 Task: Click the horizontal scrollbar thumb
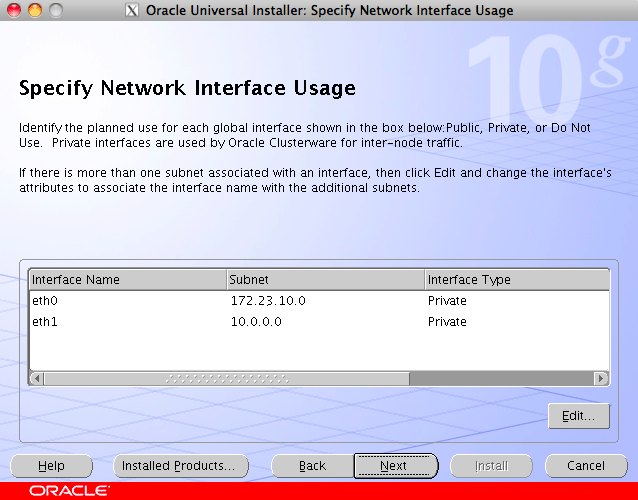[x=226, y=379]
